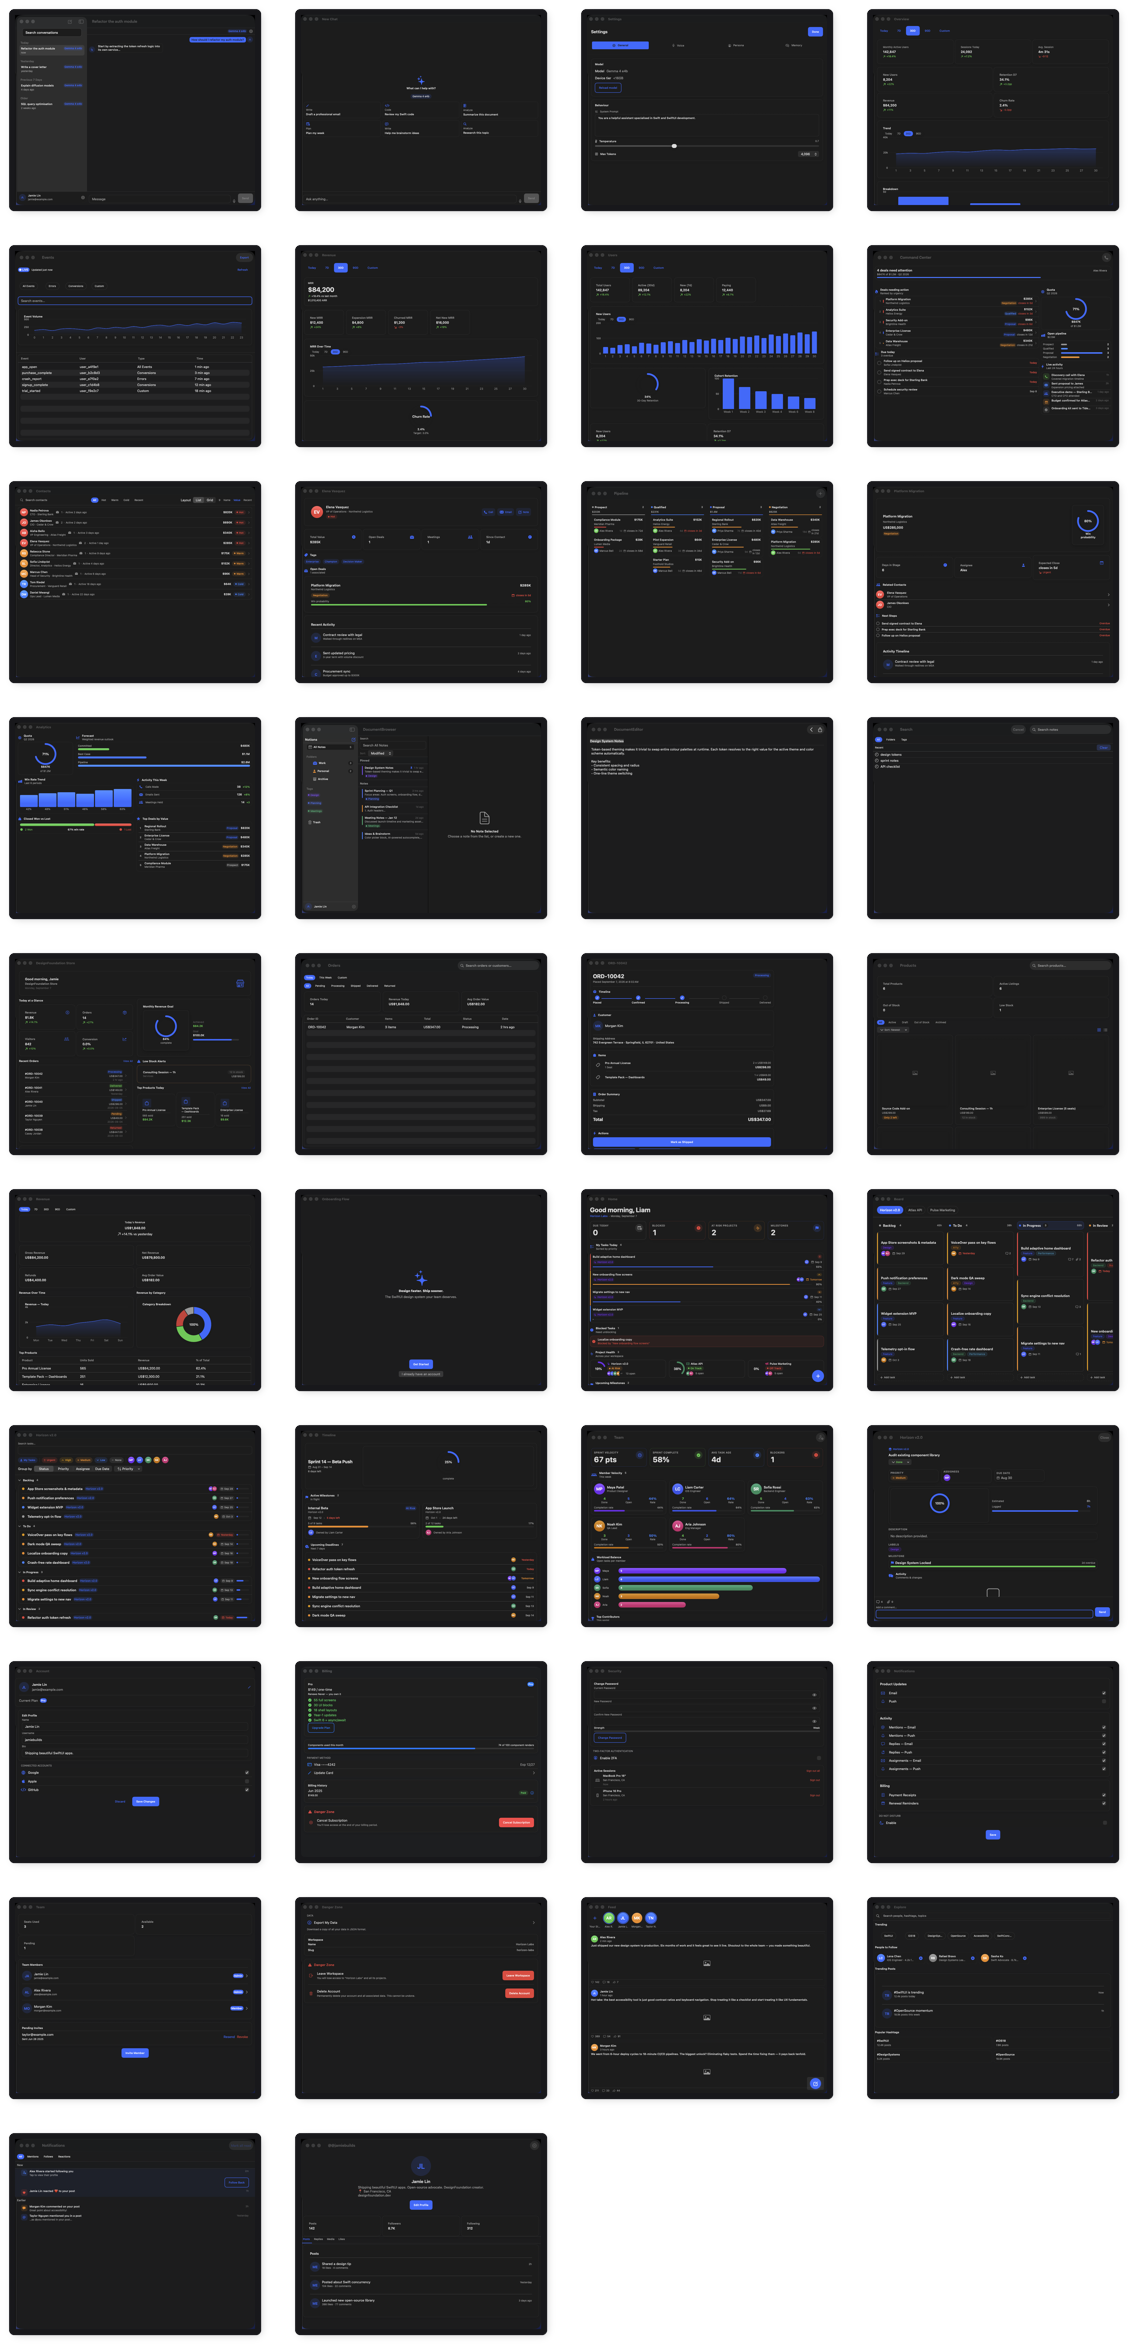Click the grid view icon in the Products window

coord(1100,1029)
